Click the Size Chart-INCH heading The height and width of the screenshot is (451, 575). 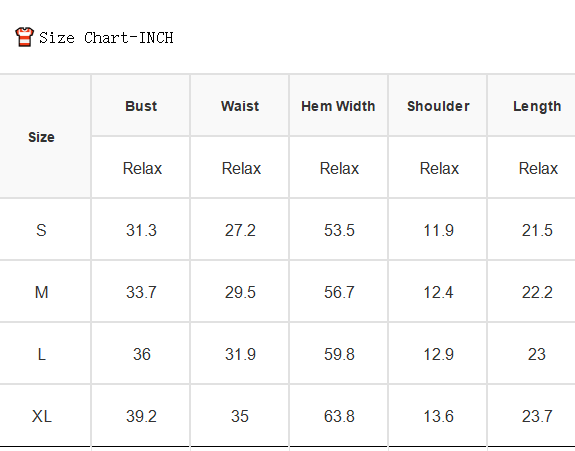click(106, 38)
